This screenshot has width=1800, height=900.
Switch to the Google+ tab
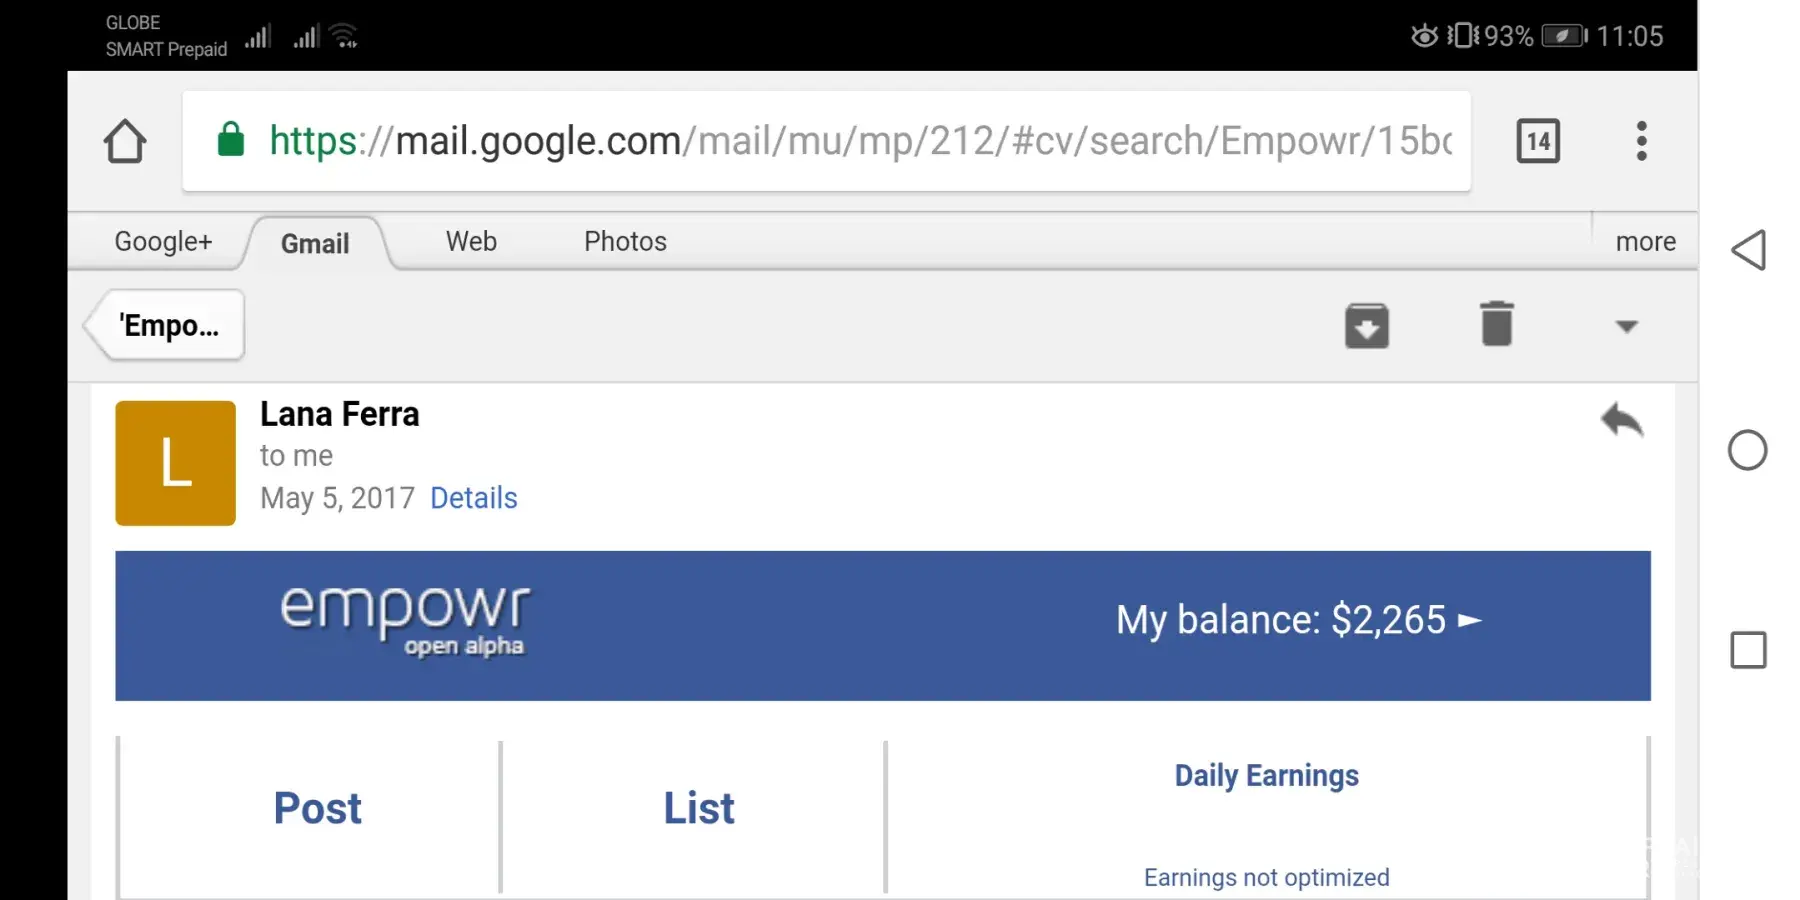(163, 241)
